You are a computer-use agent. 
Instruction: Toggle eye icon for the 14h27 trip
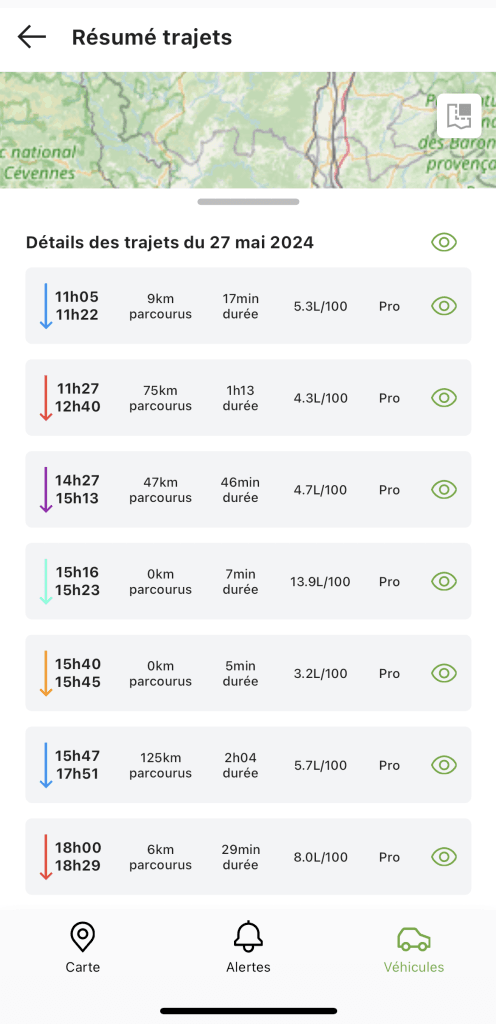444,489
